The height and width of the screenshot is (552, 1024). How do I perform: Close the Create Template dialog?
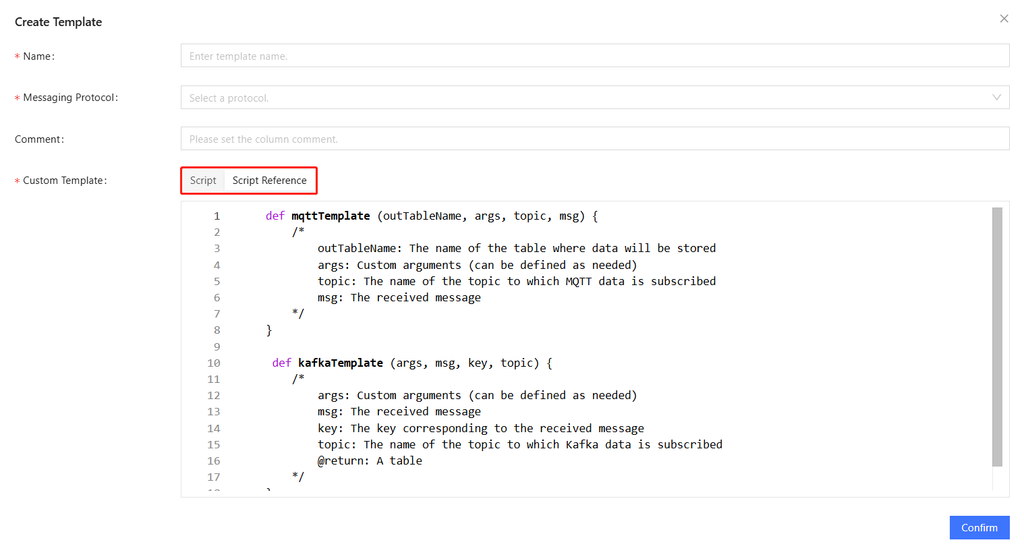pos(1004,19)
